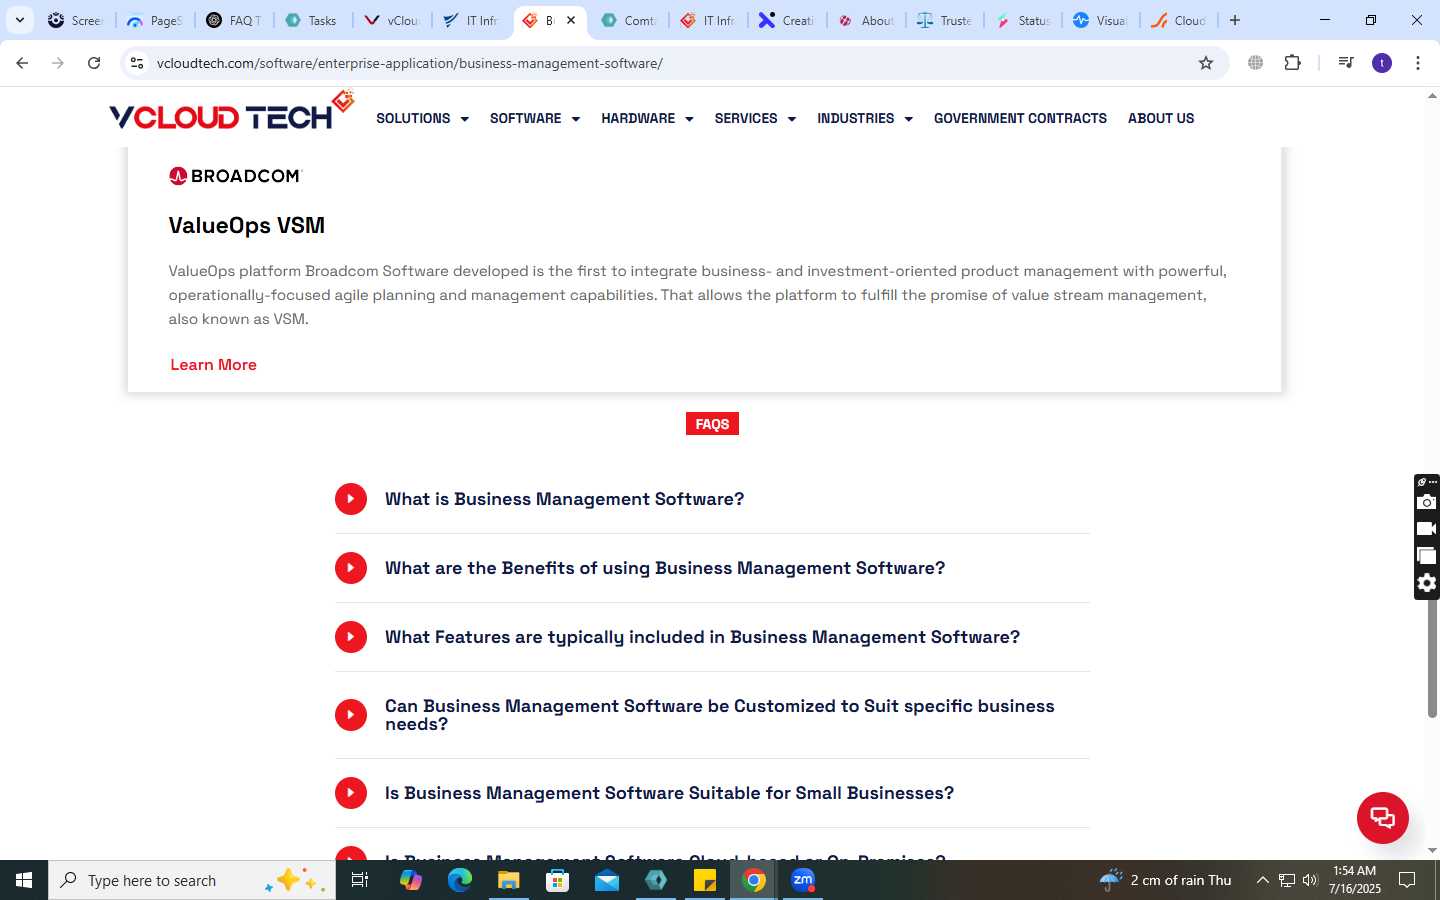Click the Windows search box
Image resolution: width=1440 pixels, height=900 pixels.
(192, 880)
